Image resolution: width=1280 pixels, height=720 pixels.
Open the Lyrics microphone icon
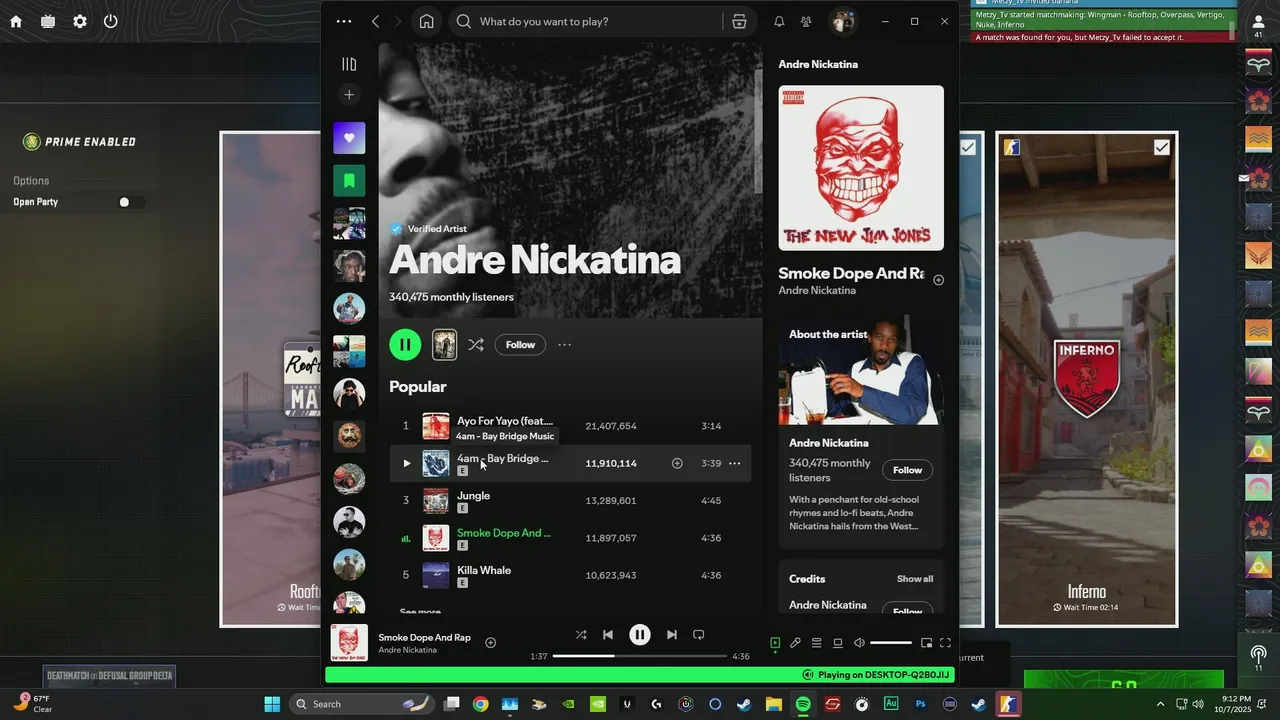[796, 643]
